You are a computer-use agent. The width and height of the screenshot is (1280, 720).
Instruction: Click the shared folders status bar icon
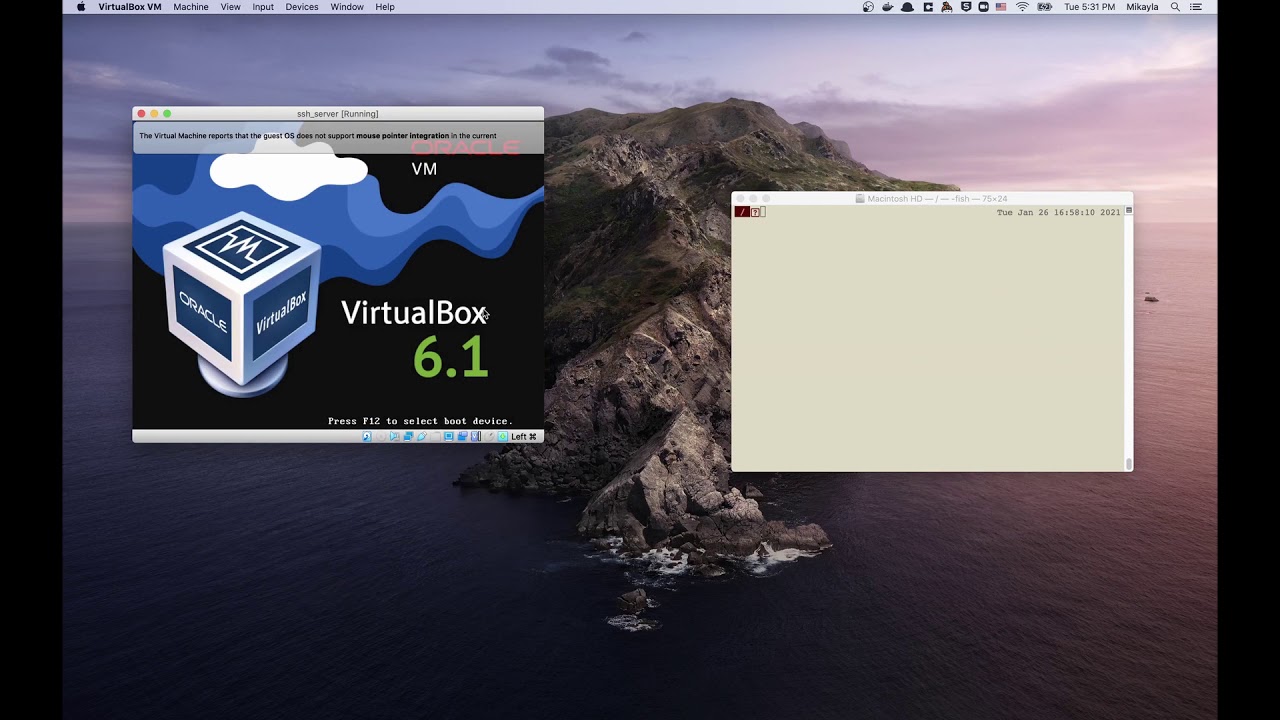(x=435, y=436)
